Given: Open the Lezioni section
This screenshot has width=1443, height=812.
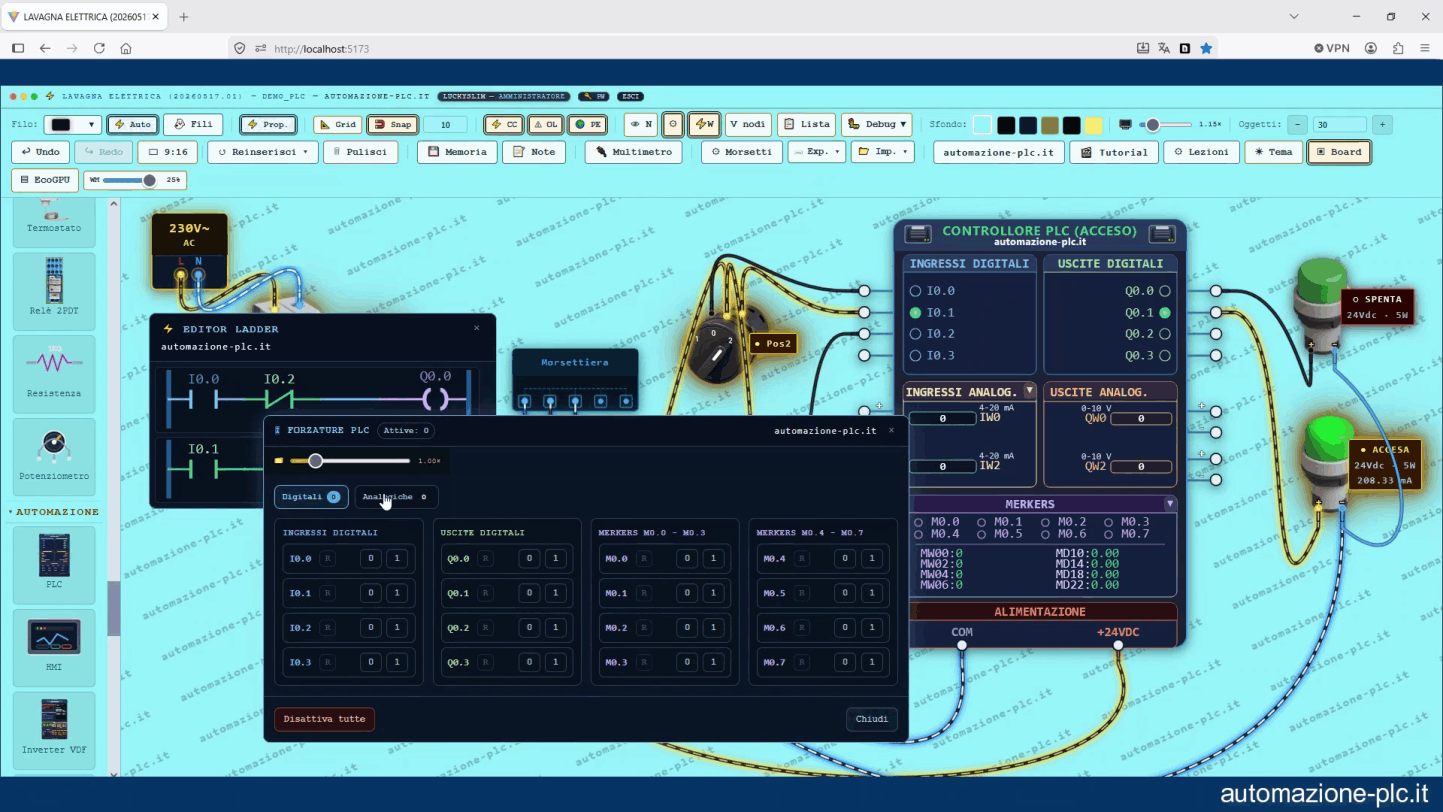Looking at the screenshot, I should coord(1201,152).
